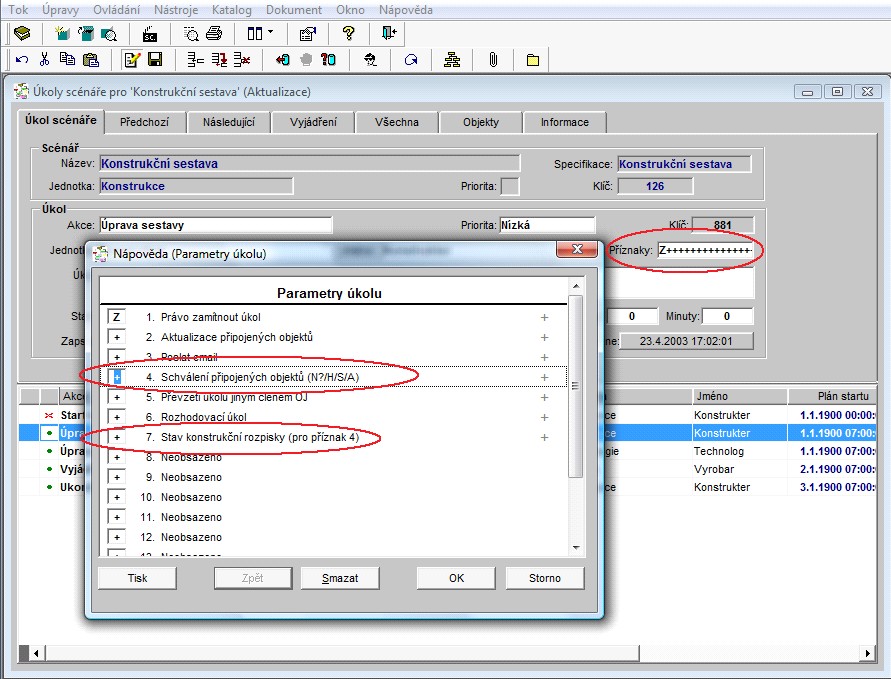Click the new object cube with sparkle icon
This screenshot has height=679, width=891.
click(x=62, y=34)
